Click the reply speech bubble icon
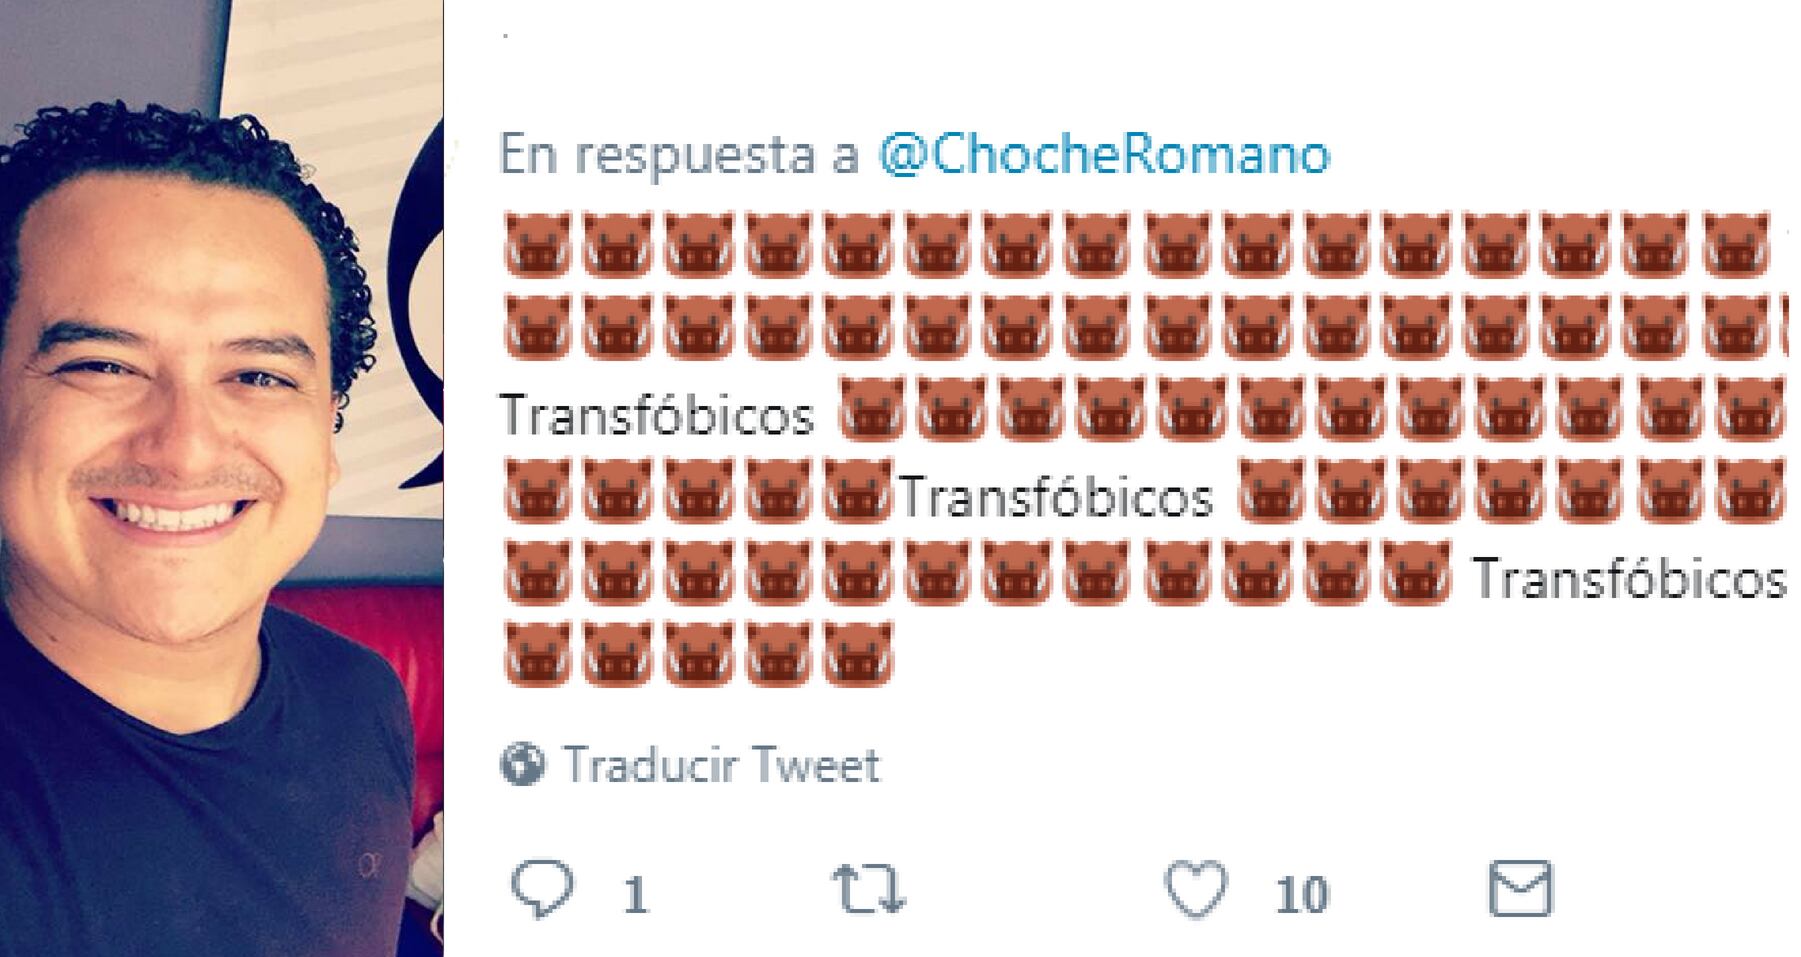 pyautogui.click(x=543, y=888)
